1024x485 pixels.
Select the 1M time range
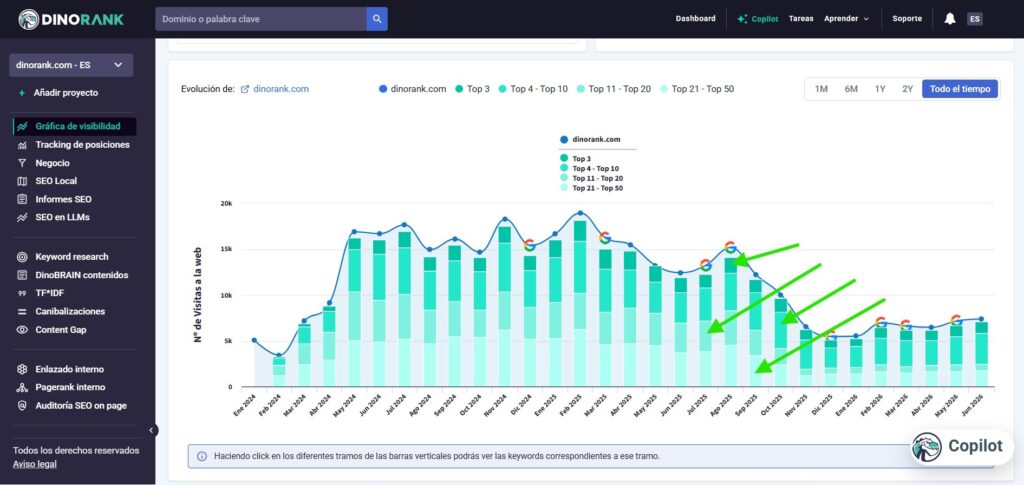coord(821,89)
